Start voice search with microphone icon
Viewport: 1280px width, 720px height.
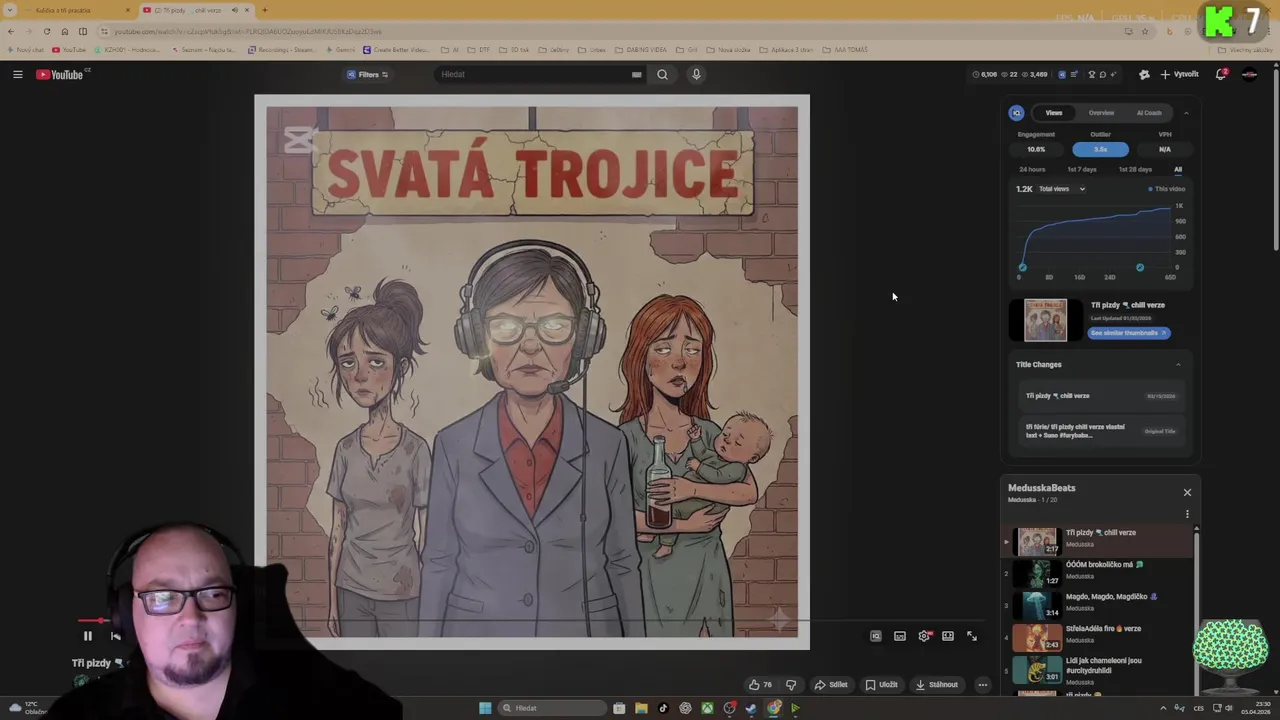(x=696, y=74)
